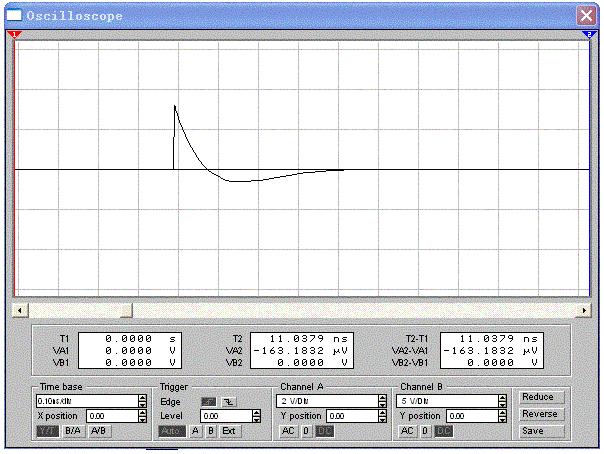Screen dimensions: 604x454
Task: Click the Reverse button
Action: 540,414
